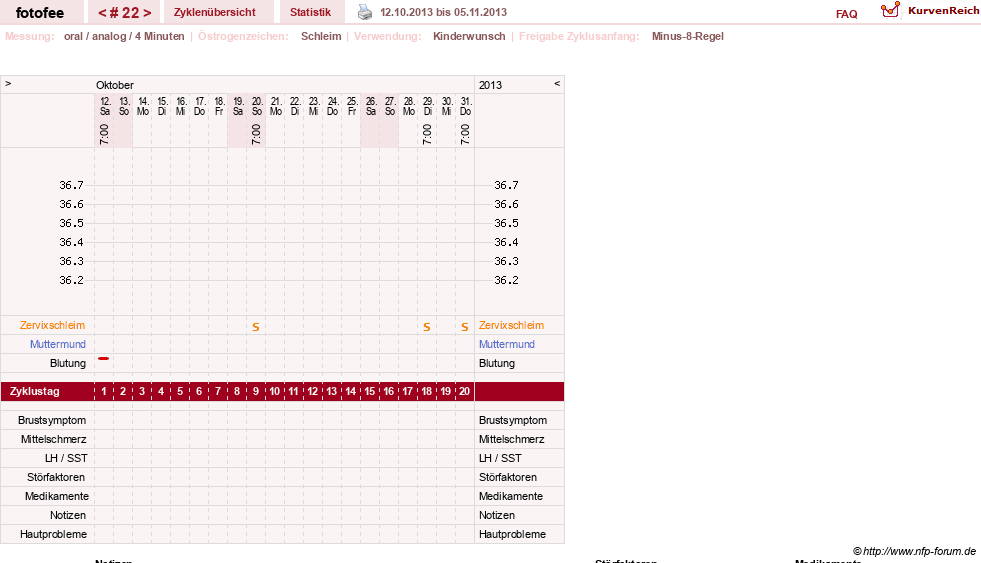Click the 25. Fr date column header
Screen dimensions: 981x563
pos(352,106)
